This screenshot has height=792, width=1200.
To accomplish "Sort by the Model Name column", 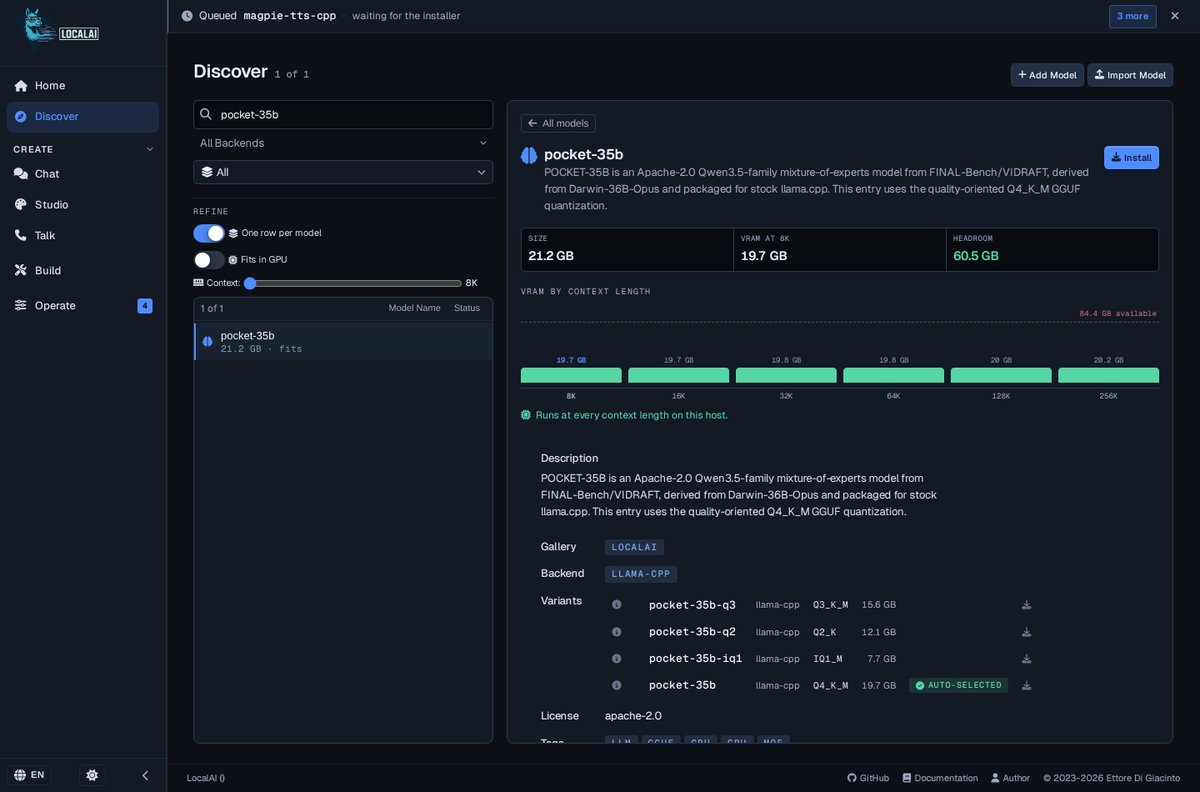I will tap(414, 308).
